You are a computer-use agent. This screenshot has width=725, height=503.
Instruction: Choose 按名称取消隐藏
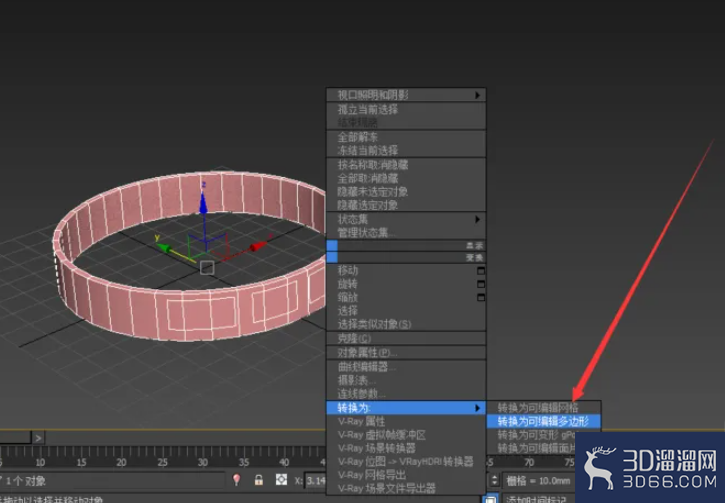[x=373, y=165]
